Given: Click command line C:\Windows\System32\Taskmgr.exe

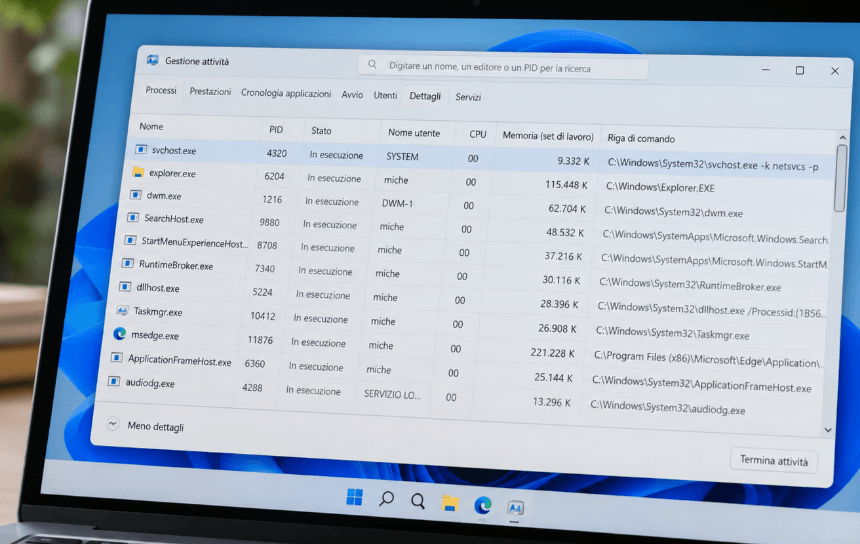Looking at the screenshot, I should 672,334.
